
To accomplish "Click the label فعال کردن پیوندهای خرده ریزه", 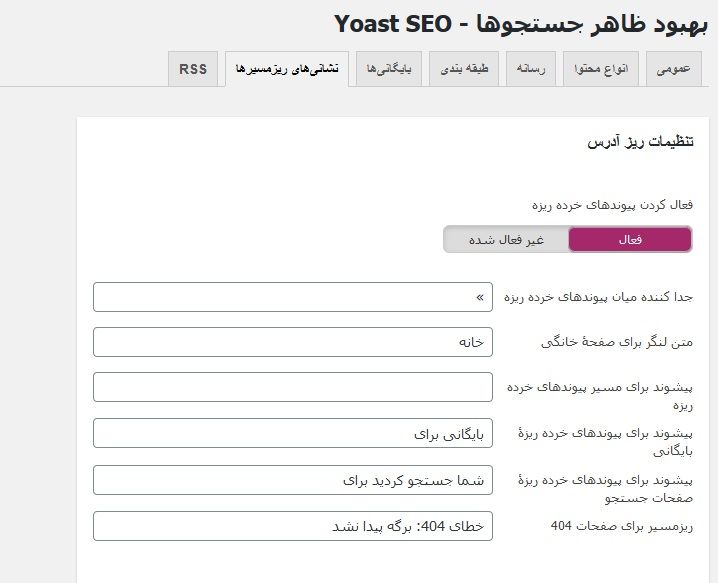I will (x=612, y=205).
